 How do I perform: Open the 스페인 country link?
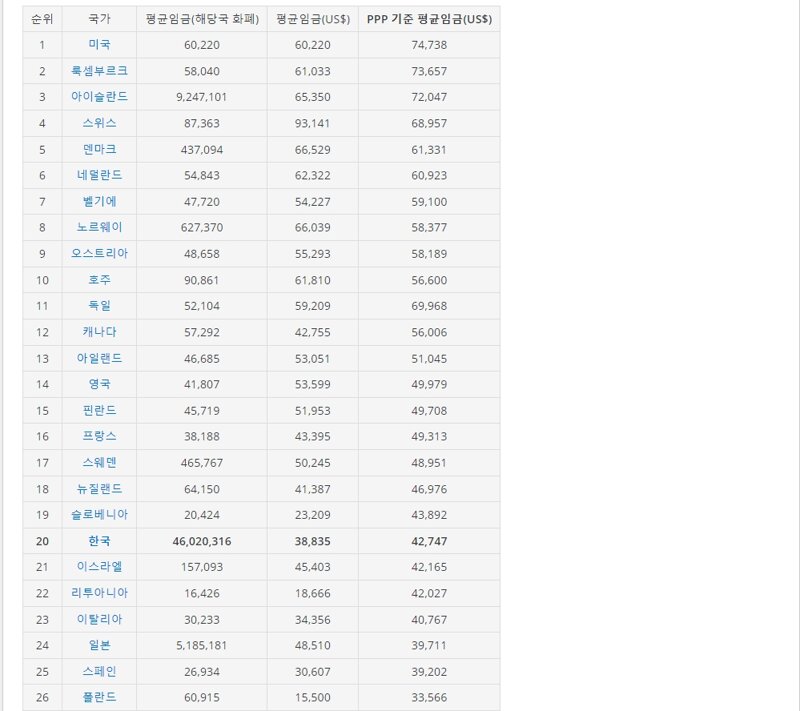(99, 672)
